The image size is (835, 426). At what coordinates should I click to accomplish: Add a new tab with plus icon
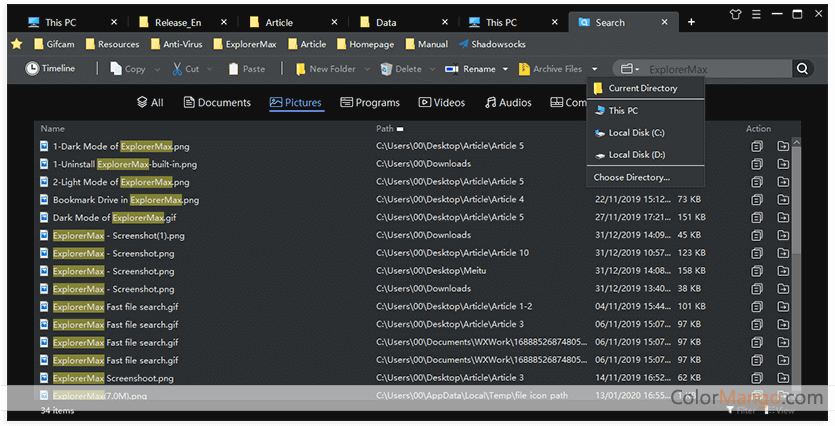click(691, 22)
